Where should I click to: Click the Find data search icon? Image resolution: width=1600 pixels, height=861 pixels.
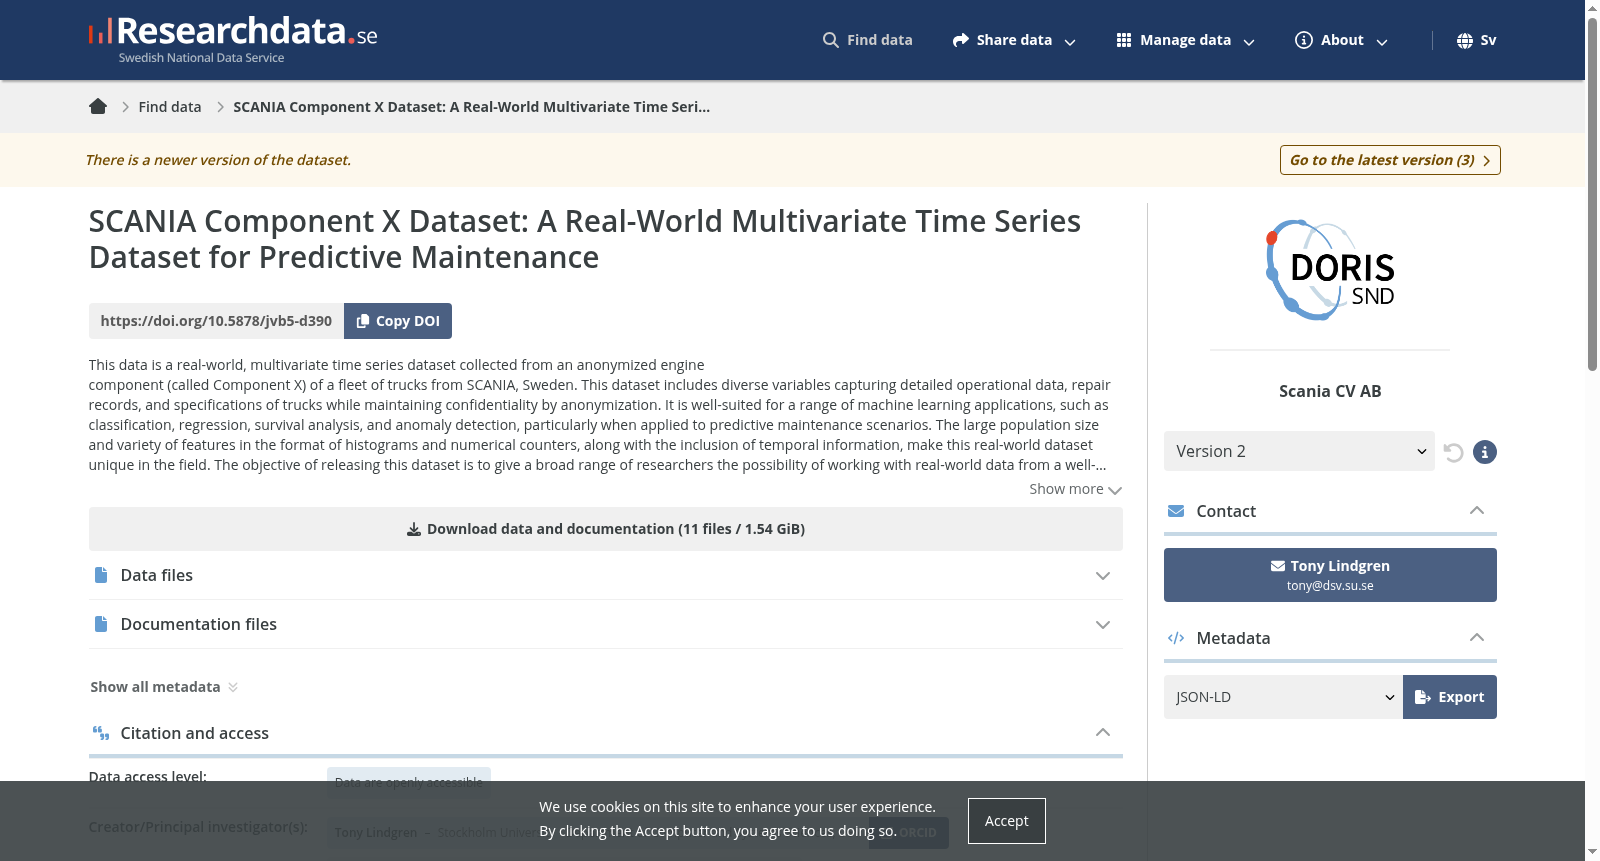[x=831, y=40]
